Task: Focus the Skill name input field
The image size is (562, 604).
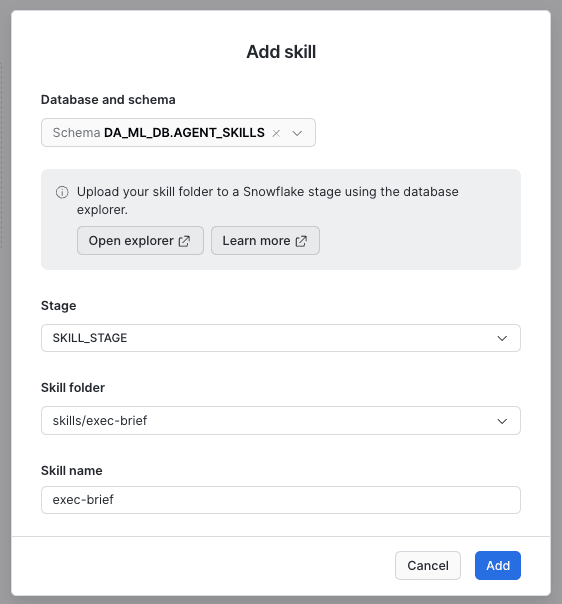Action: click(281, 500)
